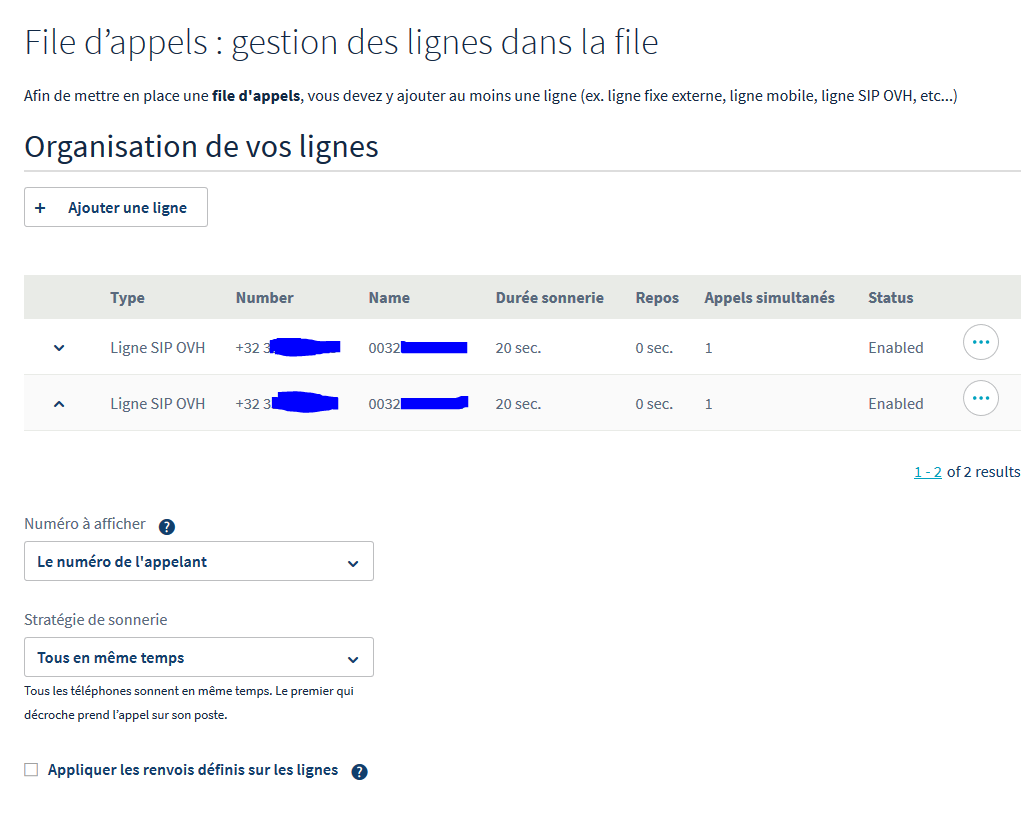Open the Numéro à afficher dropdown

click(x=198, y=562)
